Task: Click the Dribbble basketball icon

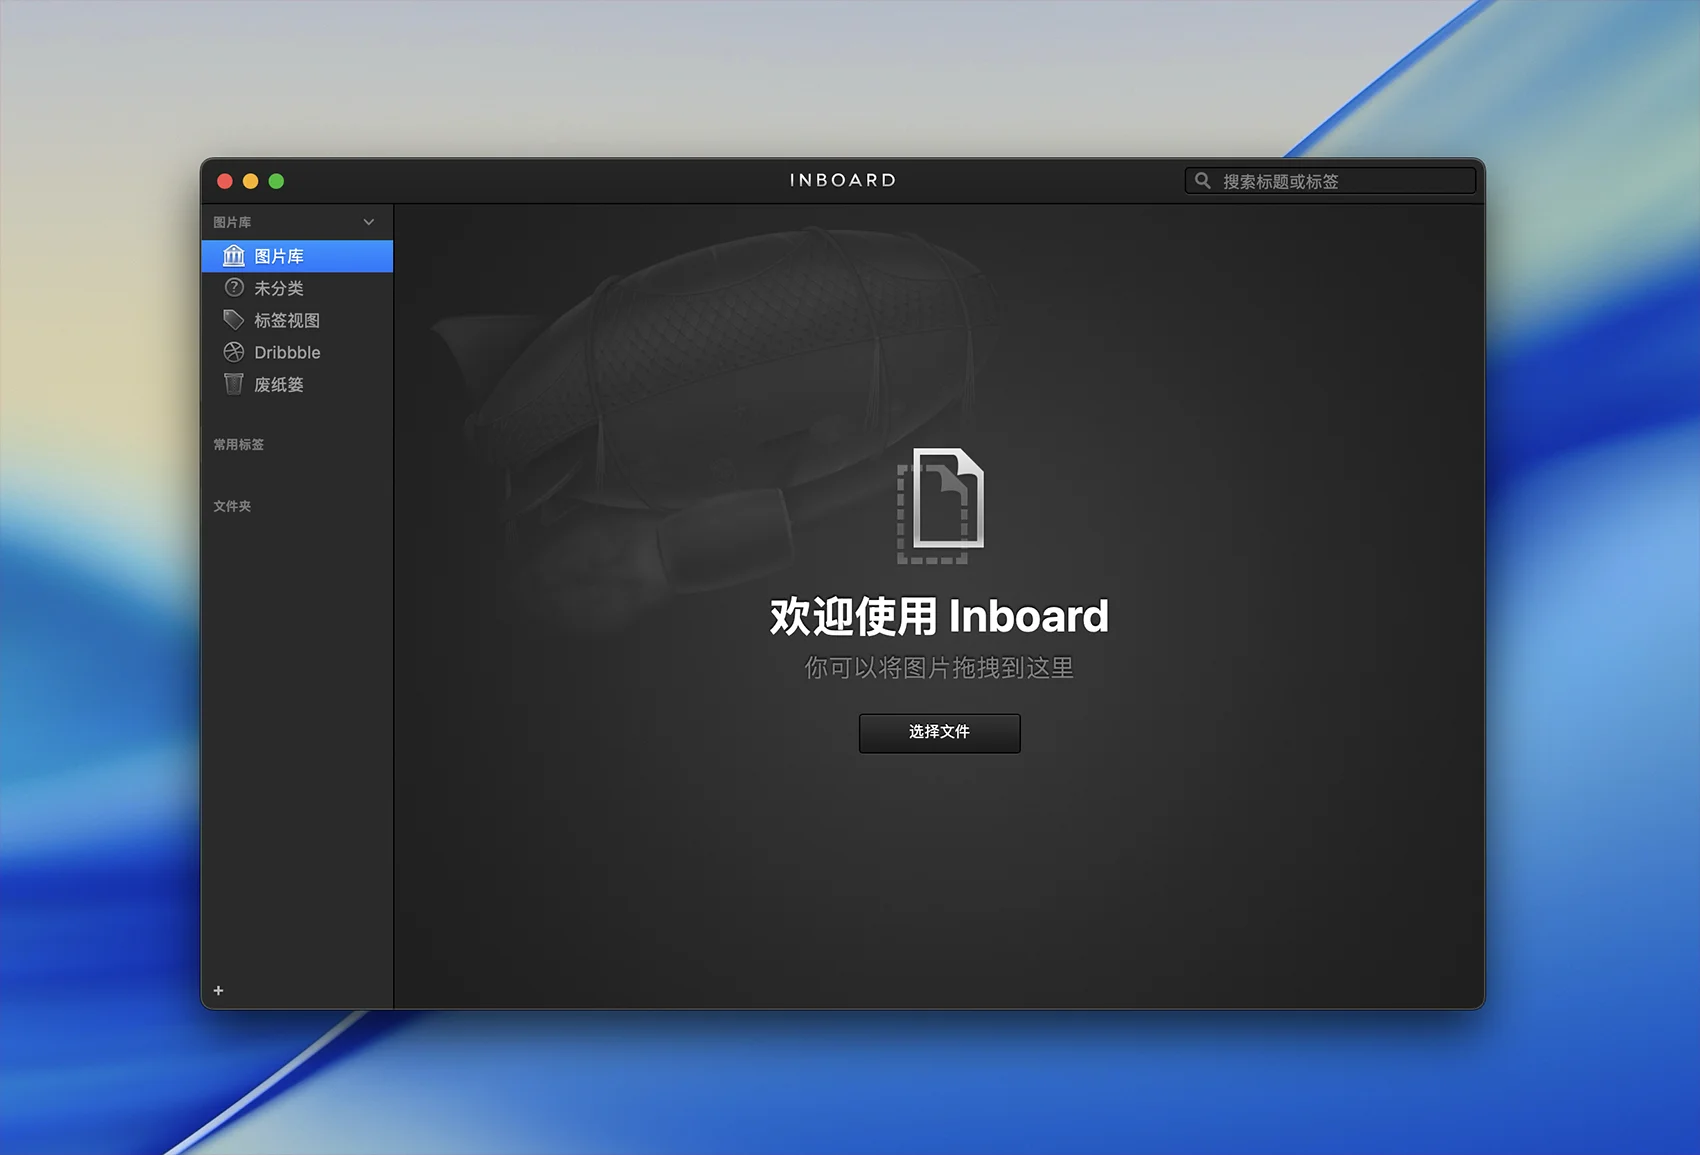Action: pos(234,352)
